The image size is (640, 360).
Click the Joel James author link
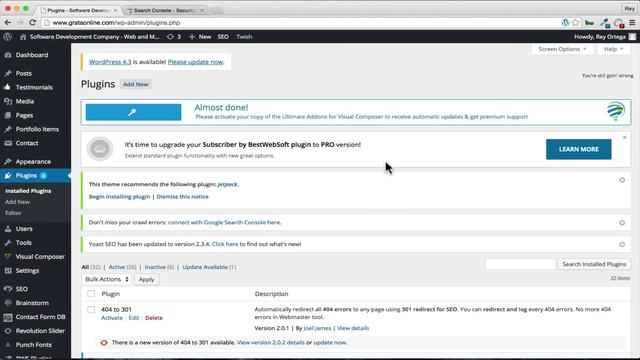pyautogui.click(x=317, y=328)
